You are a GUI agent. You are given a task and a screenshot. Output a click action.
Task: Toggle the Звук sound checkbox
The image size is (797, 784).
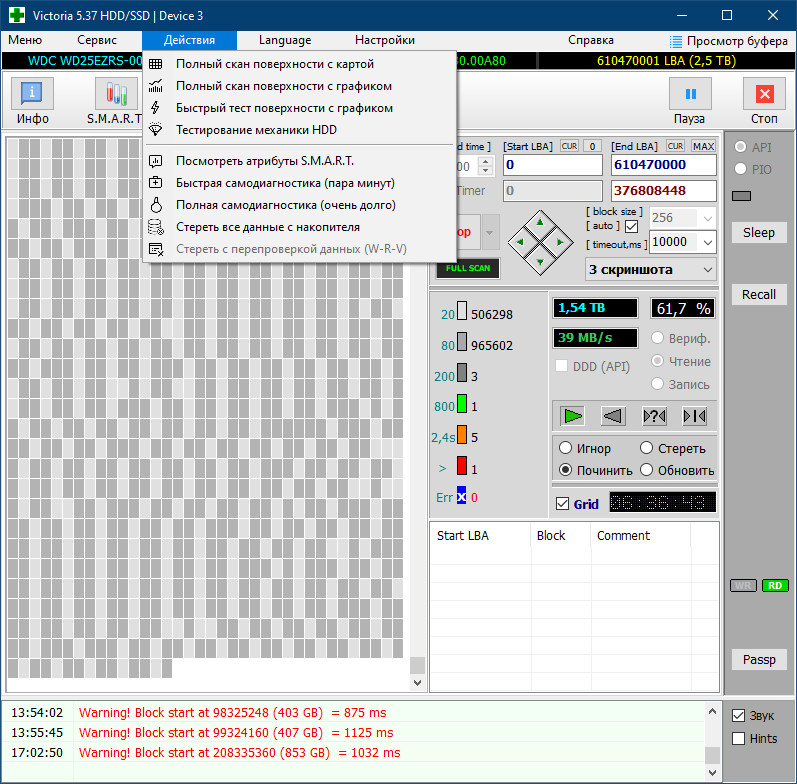click(x=739, y=716)
